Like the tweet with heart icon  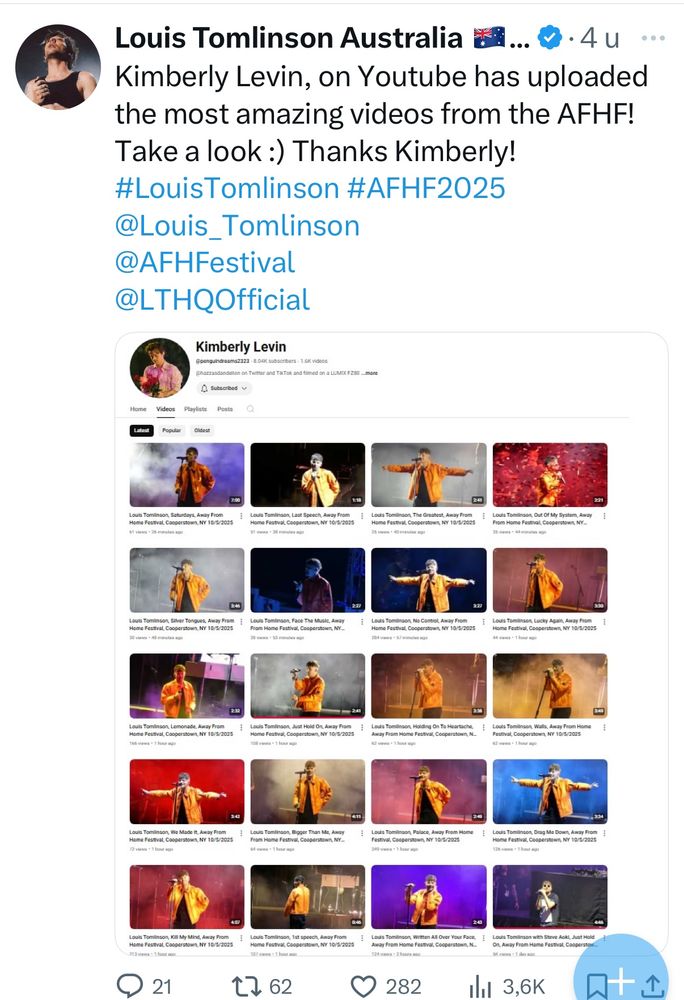click(x=363, y=986)
